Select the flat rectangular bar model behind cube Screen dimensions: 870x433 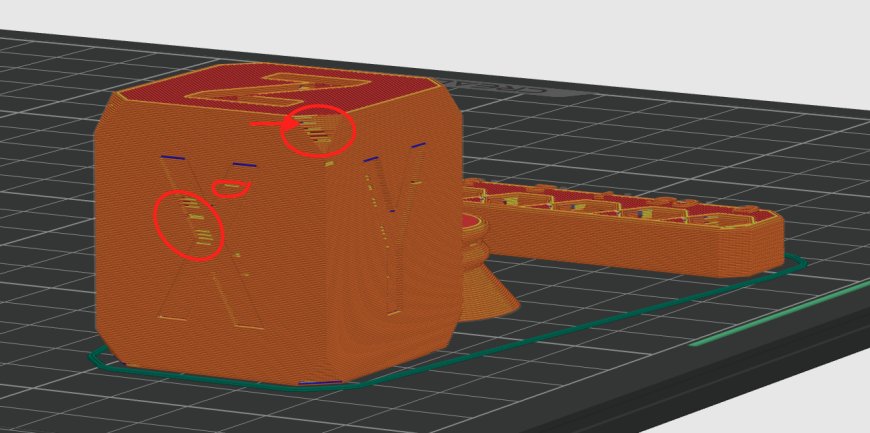[x=623, y=226]
